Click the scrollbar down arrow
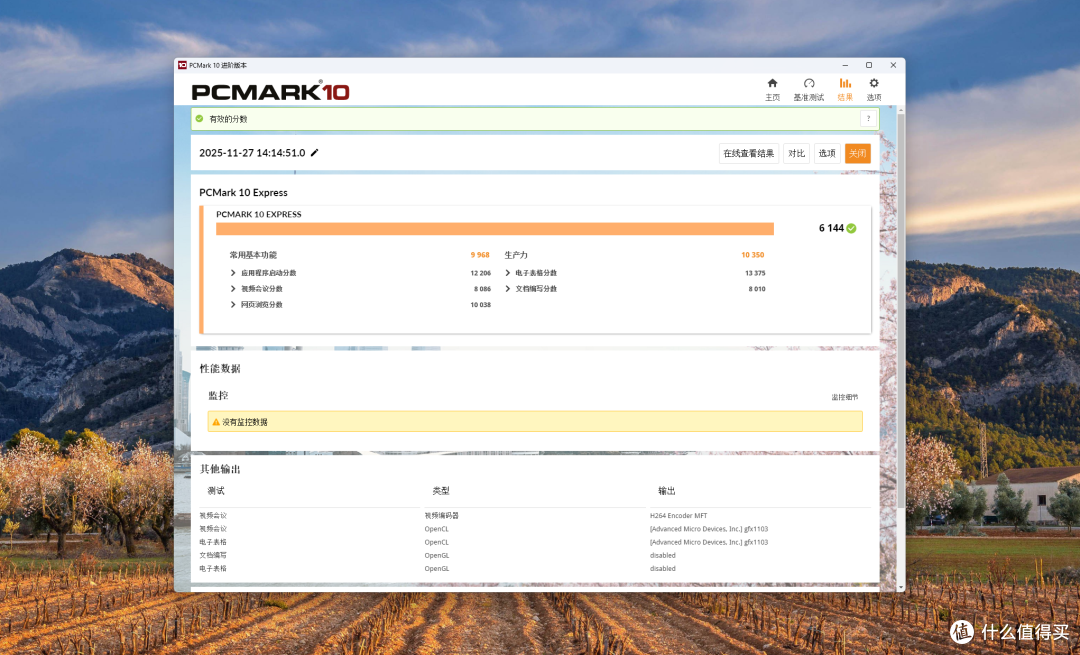 click(901, 587)
